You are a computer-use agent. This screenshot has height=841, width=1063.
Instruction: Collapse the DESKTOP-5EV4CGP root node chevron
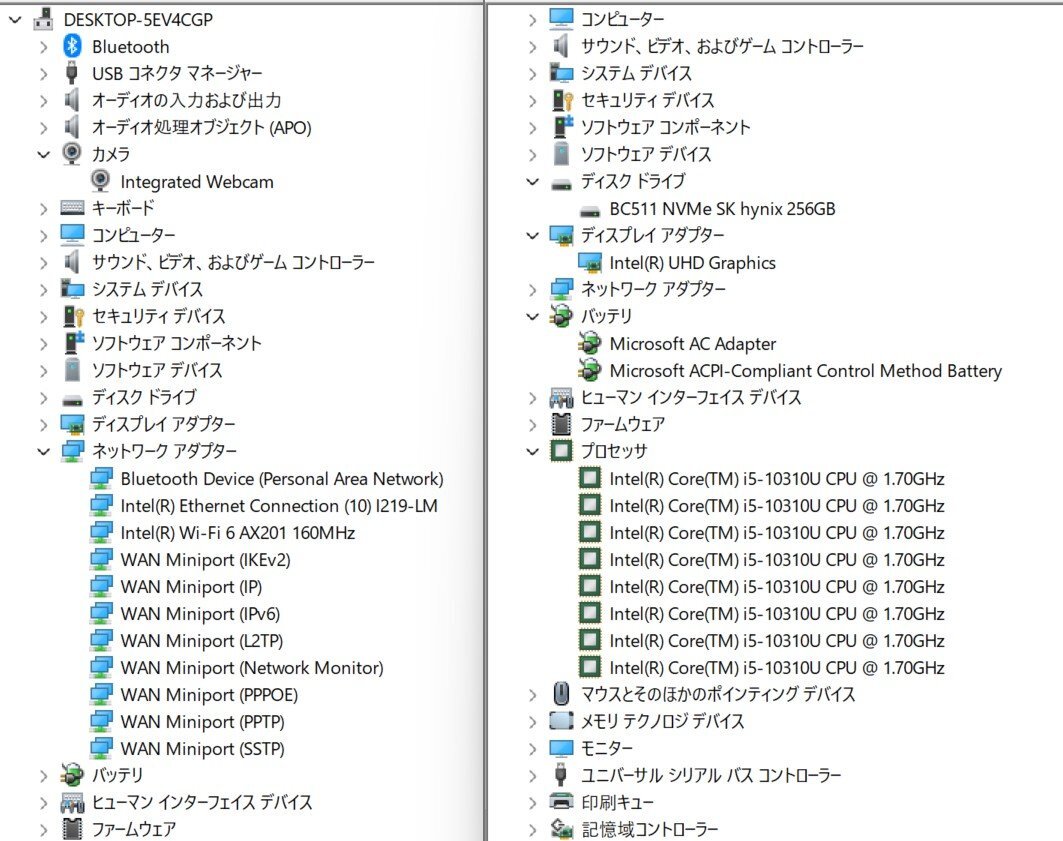(x=15, y=20)
